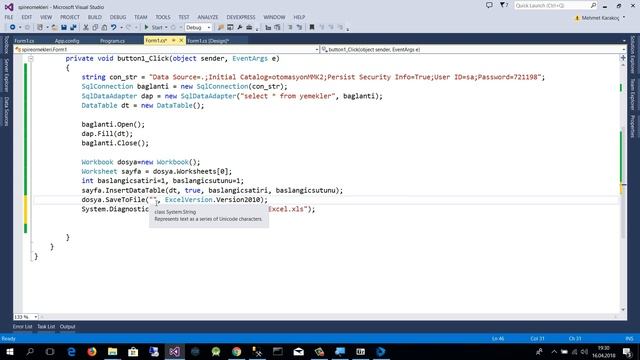Open the FILE menu

click(x=9, y=17)
